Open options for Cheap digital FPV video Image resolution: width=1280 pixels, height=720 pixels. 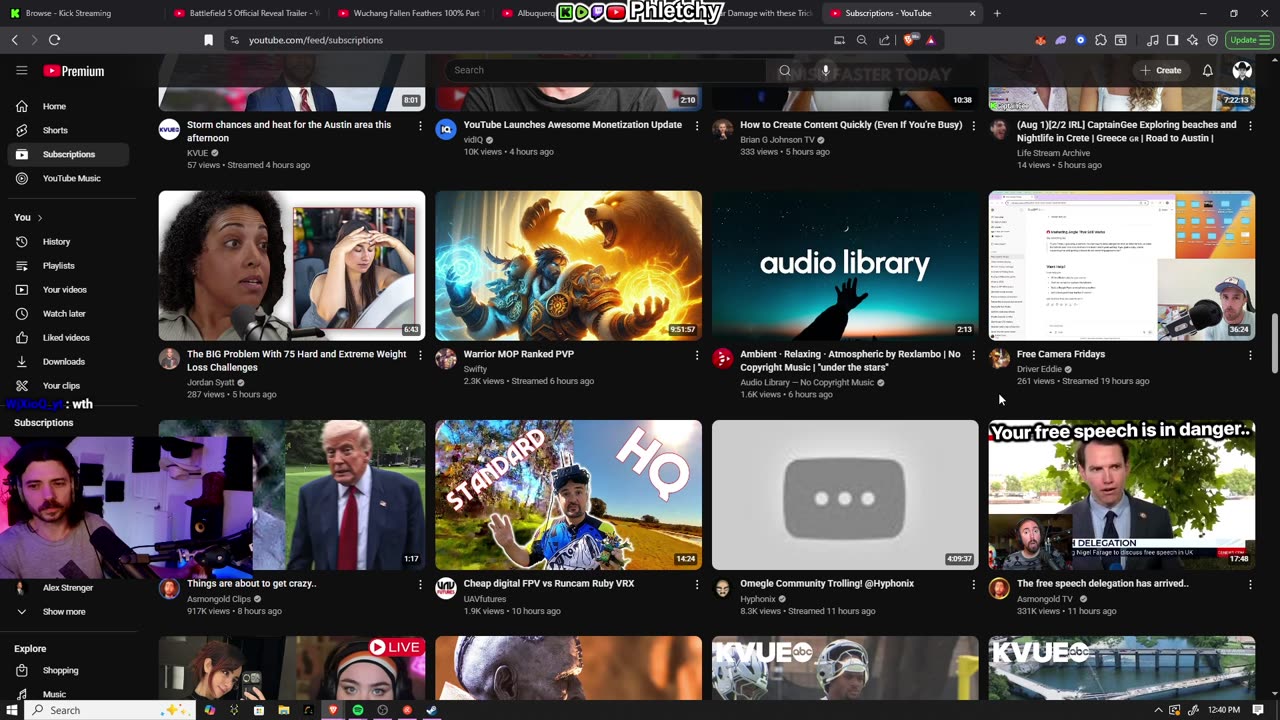697,584
